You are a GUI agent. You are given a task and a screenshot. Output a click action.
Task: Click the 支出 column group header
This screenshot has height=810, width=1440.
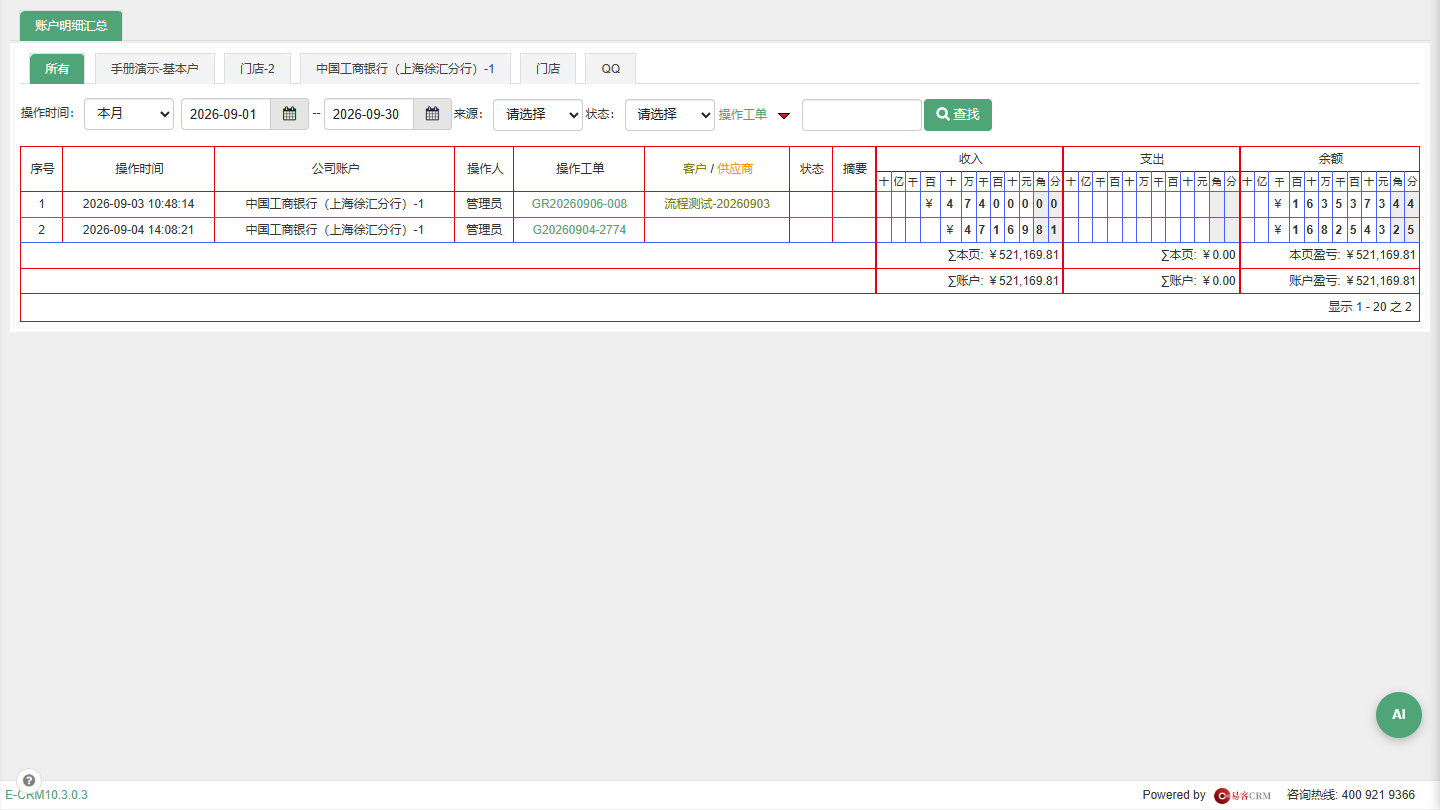point(1152,159)
